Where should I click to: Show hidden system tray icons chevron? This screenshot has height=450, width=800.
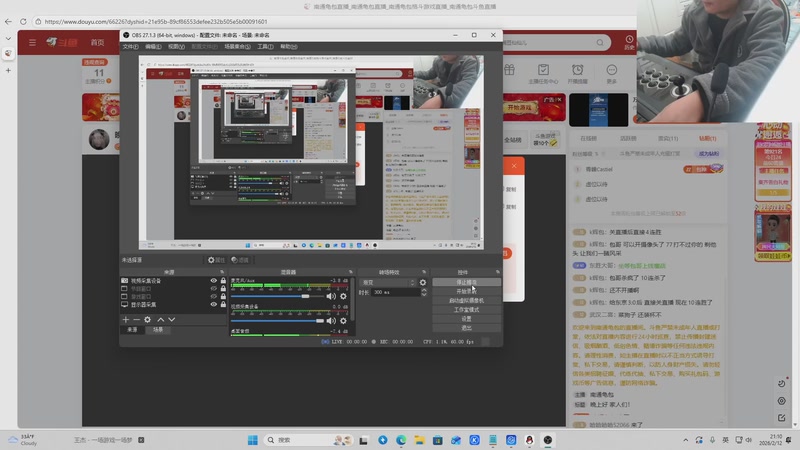[685, 440]
